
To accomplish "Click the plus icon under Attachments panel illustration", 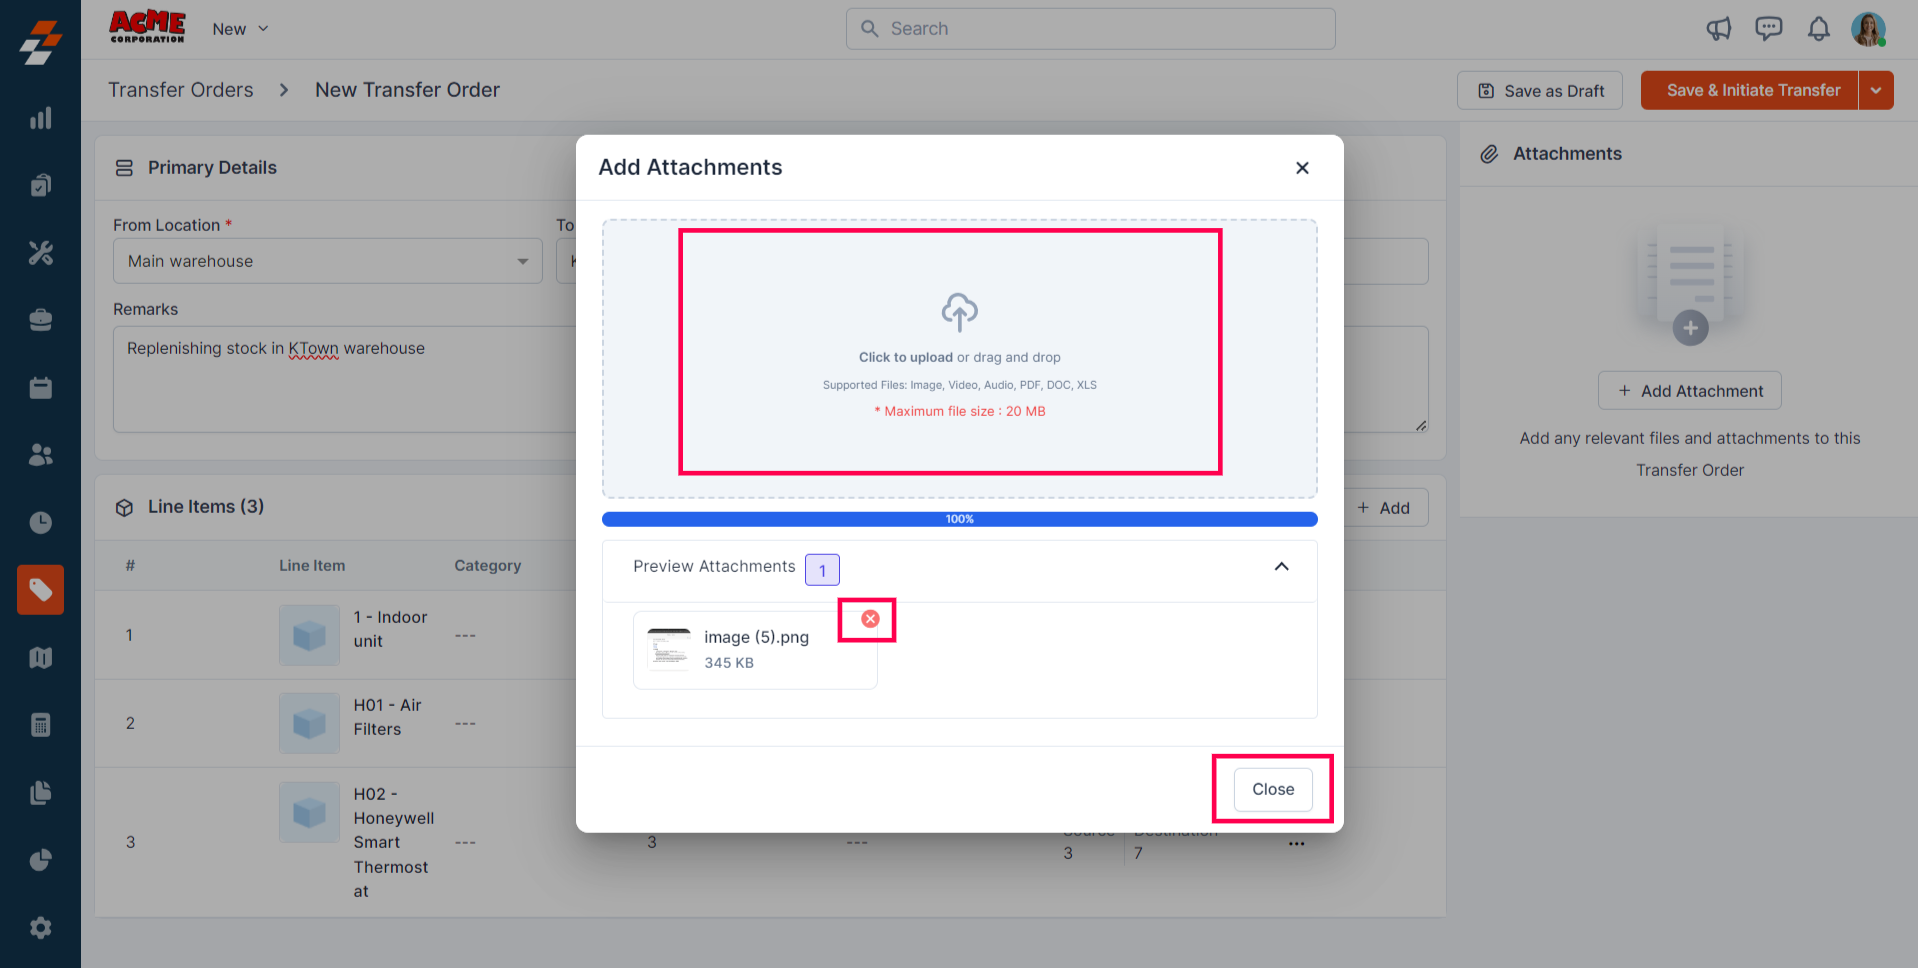I will click(1691, 328).
